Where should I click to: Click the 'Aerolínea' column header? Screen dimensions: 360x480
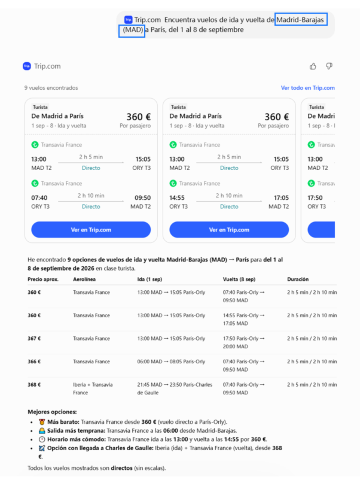pos(84,279)
